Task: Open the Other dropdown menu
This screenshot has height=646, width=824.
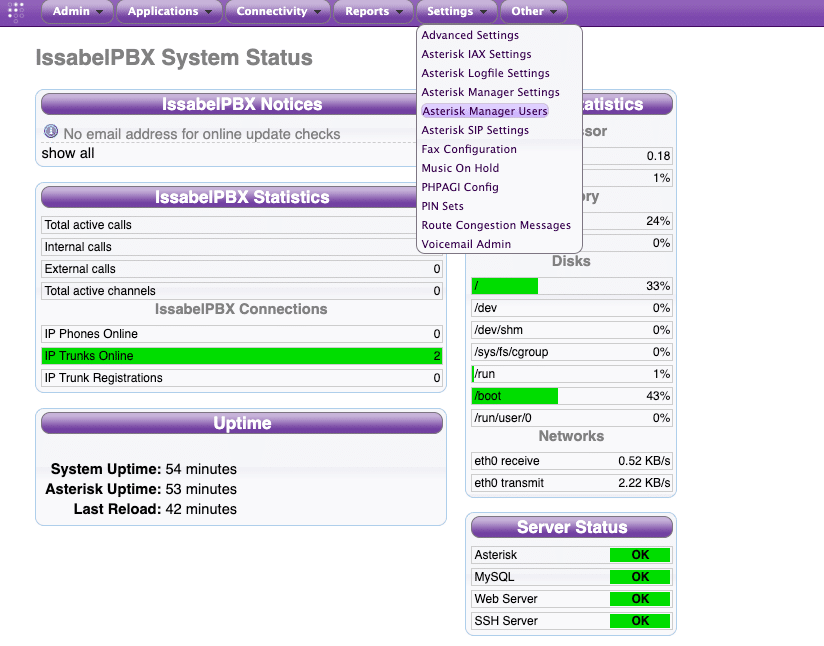Action: [534, 12]
